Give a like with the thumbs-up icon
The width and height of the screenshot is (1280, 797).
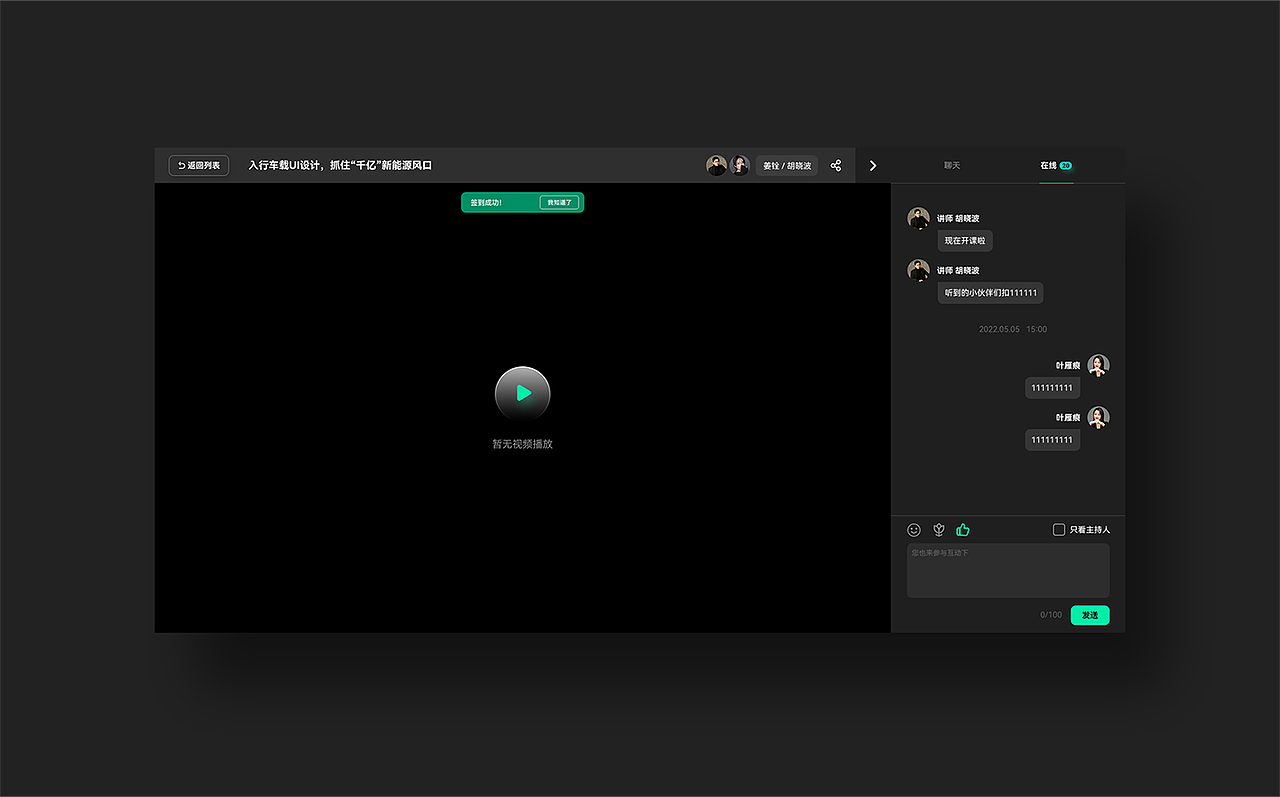pyautogui.click(x=963, y=530)
